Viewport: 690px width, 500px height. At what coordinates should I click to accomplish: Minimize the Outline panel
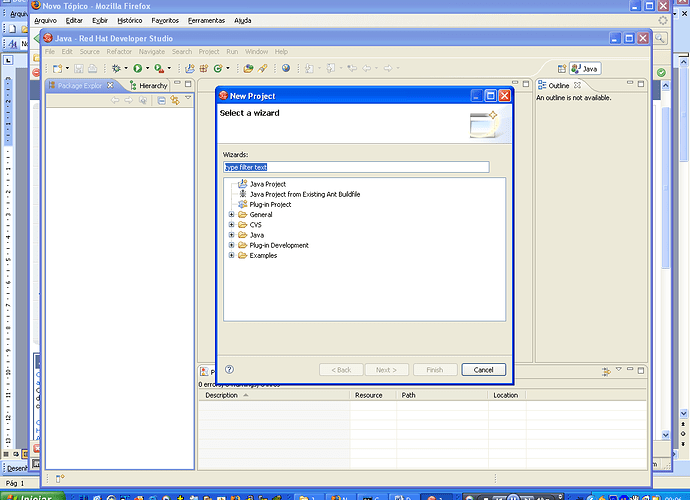630,82
